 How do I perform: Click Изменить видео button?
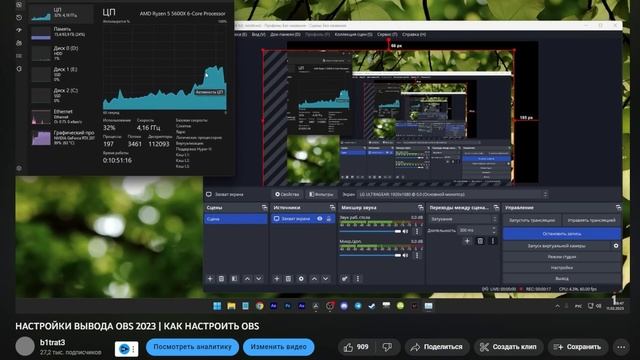pos(278,347)
